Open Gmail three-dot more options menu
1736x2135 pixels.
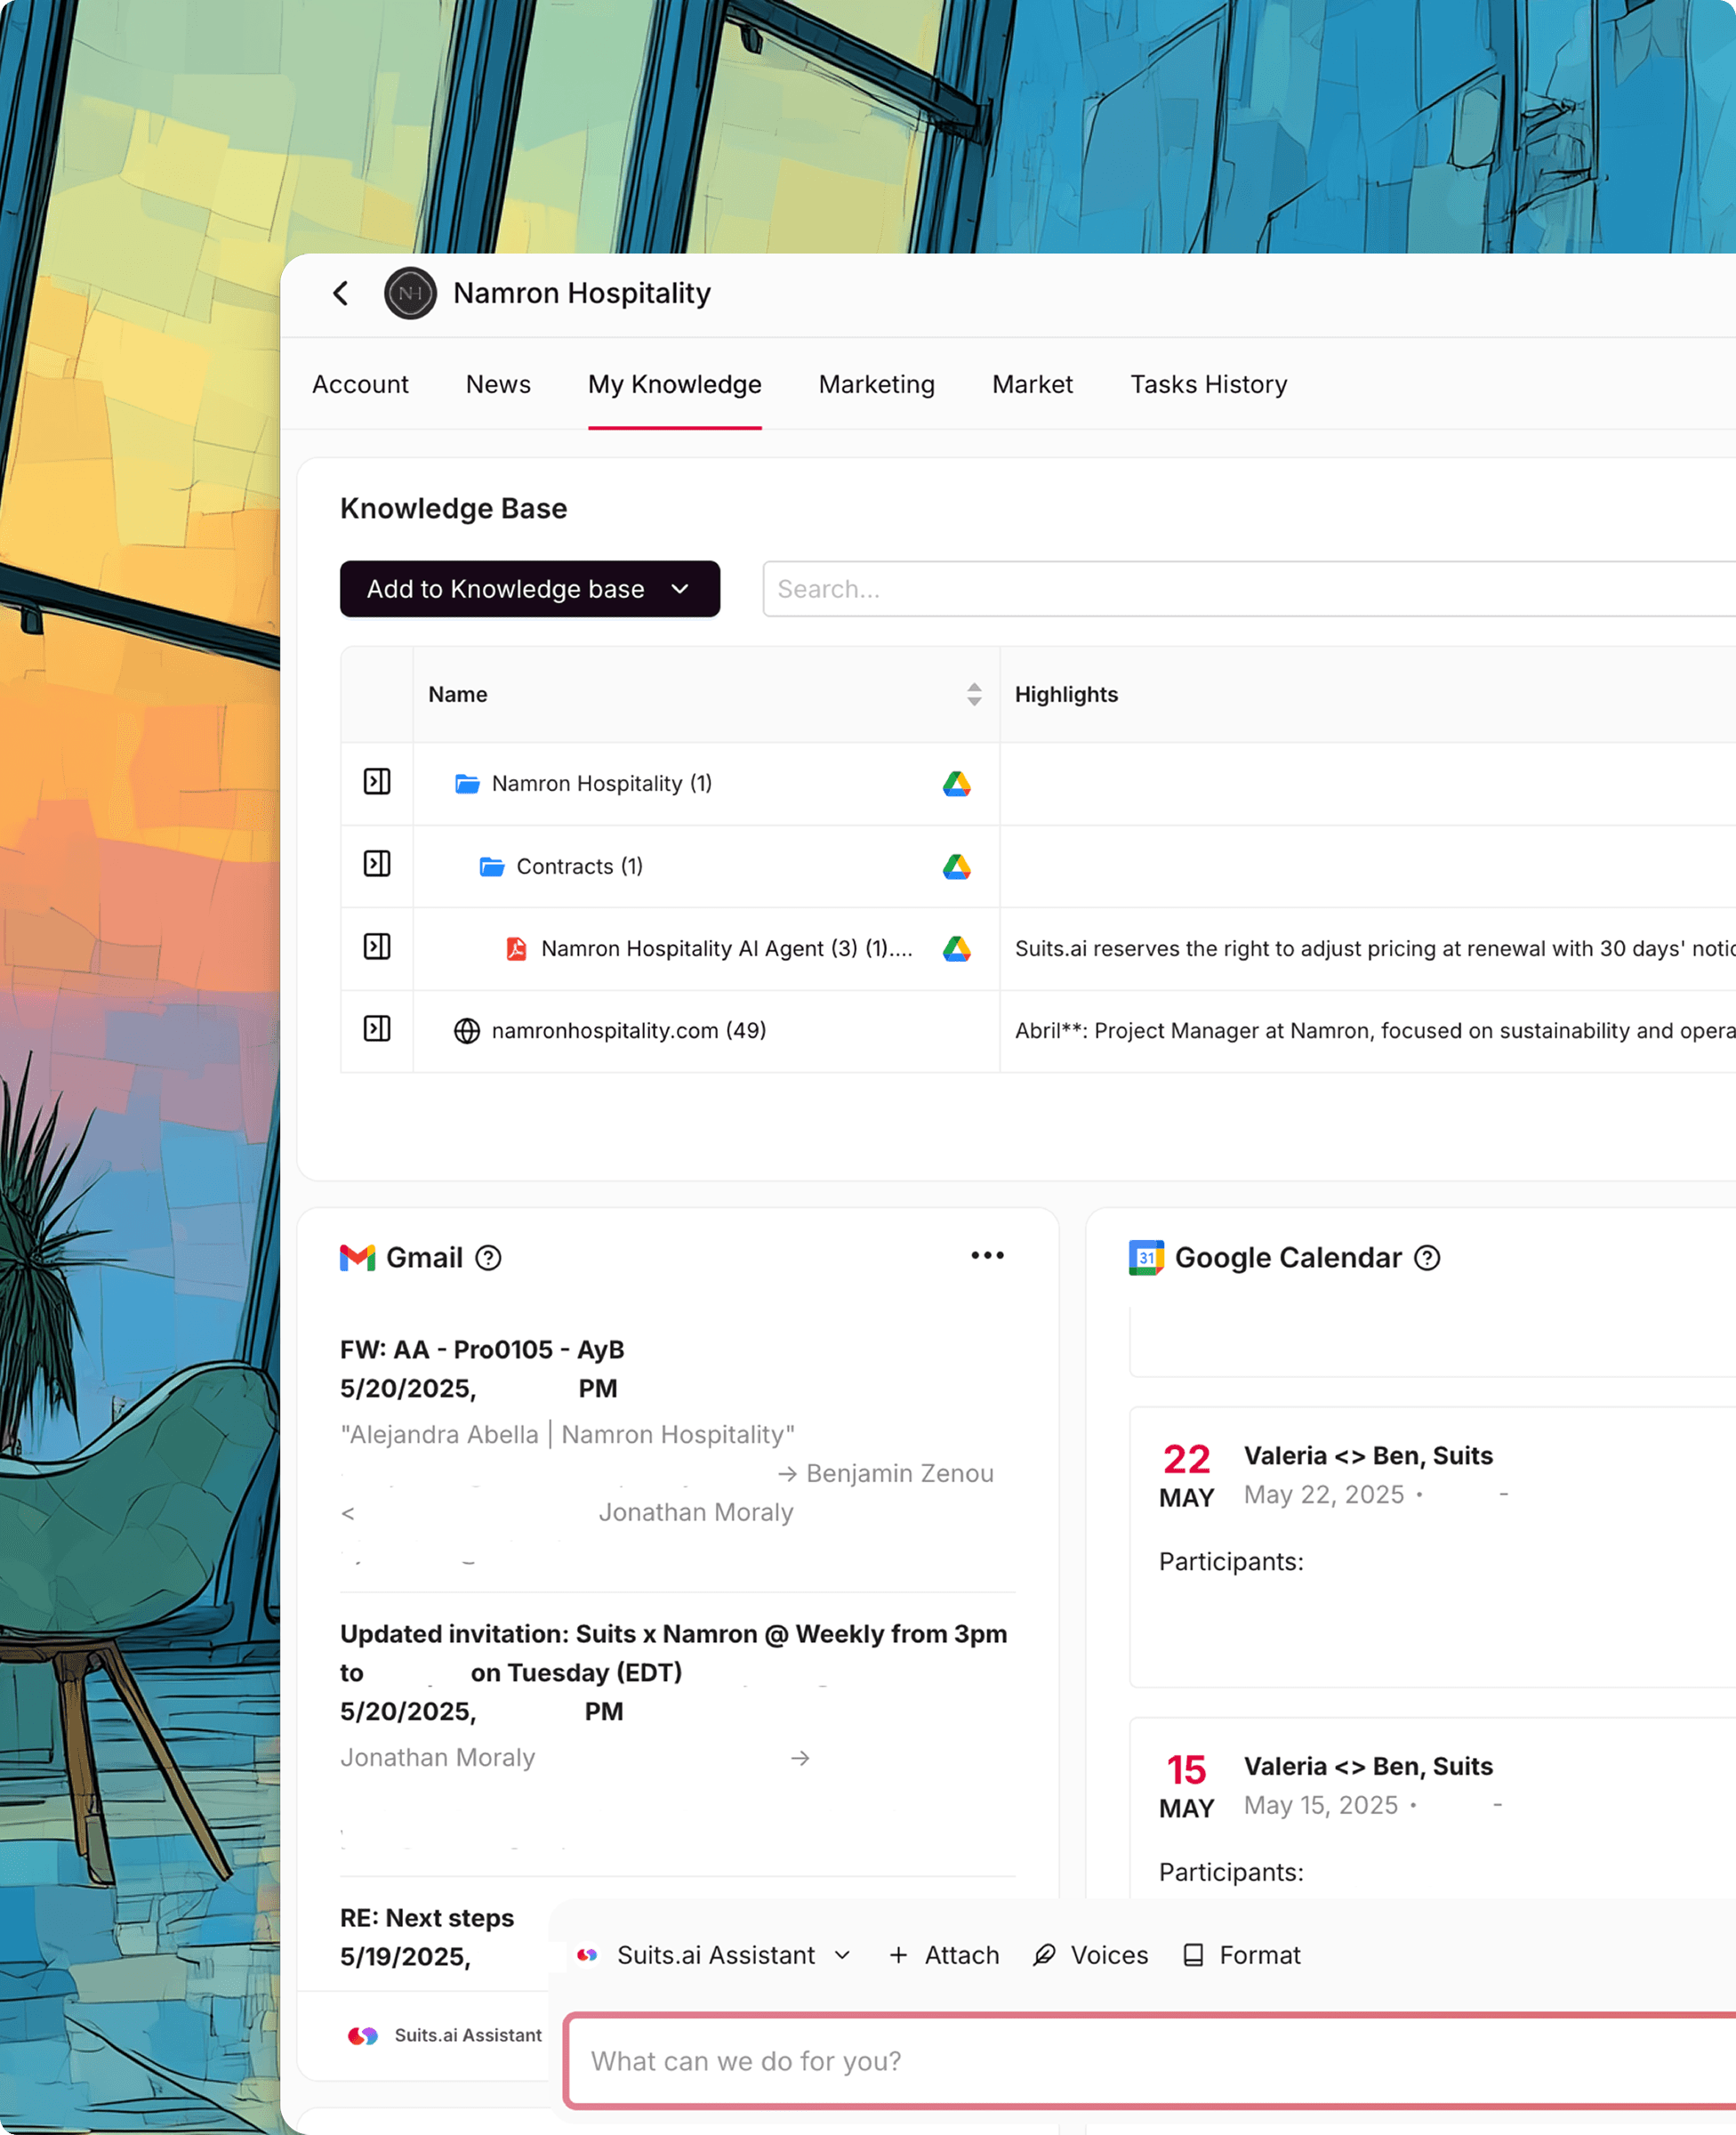click(987, 1256)
